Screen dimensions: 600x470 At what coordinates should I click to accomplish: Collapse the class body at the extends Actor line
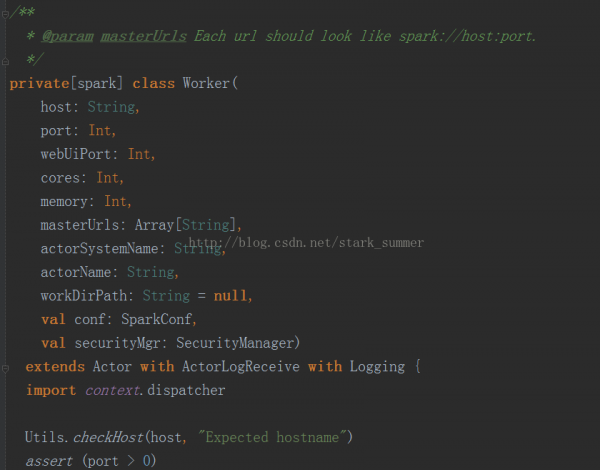pyautogui.click(x=5, y=369)
